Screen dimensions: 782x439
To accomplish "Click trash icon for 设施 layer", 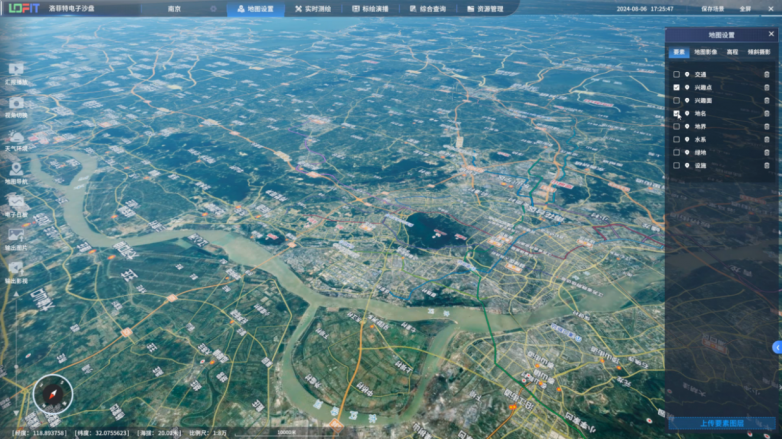I will pos(767,165).
